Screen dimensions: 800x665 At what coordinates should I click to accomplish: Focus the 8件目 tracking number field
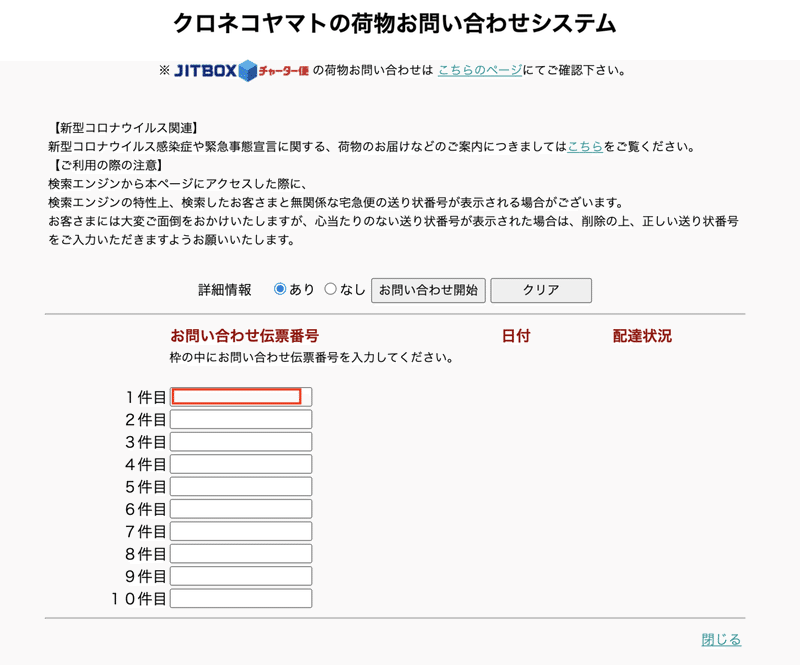(x=241, y=554)
